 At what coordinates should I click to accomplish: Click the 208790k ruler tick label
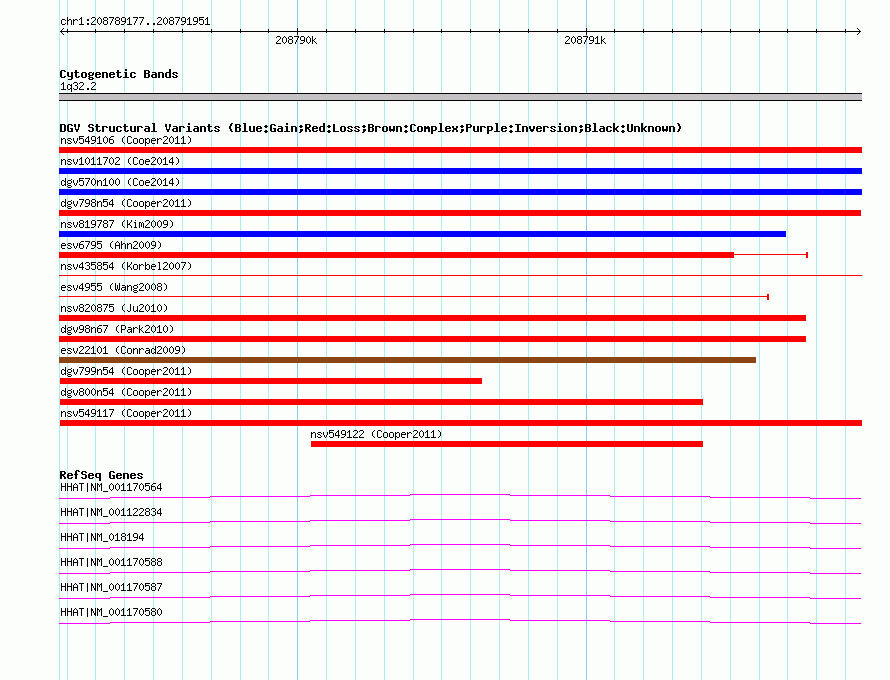tap(296, 40)
